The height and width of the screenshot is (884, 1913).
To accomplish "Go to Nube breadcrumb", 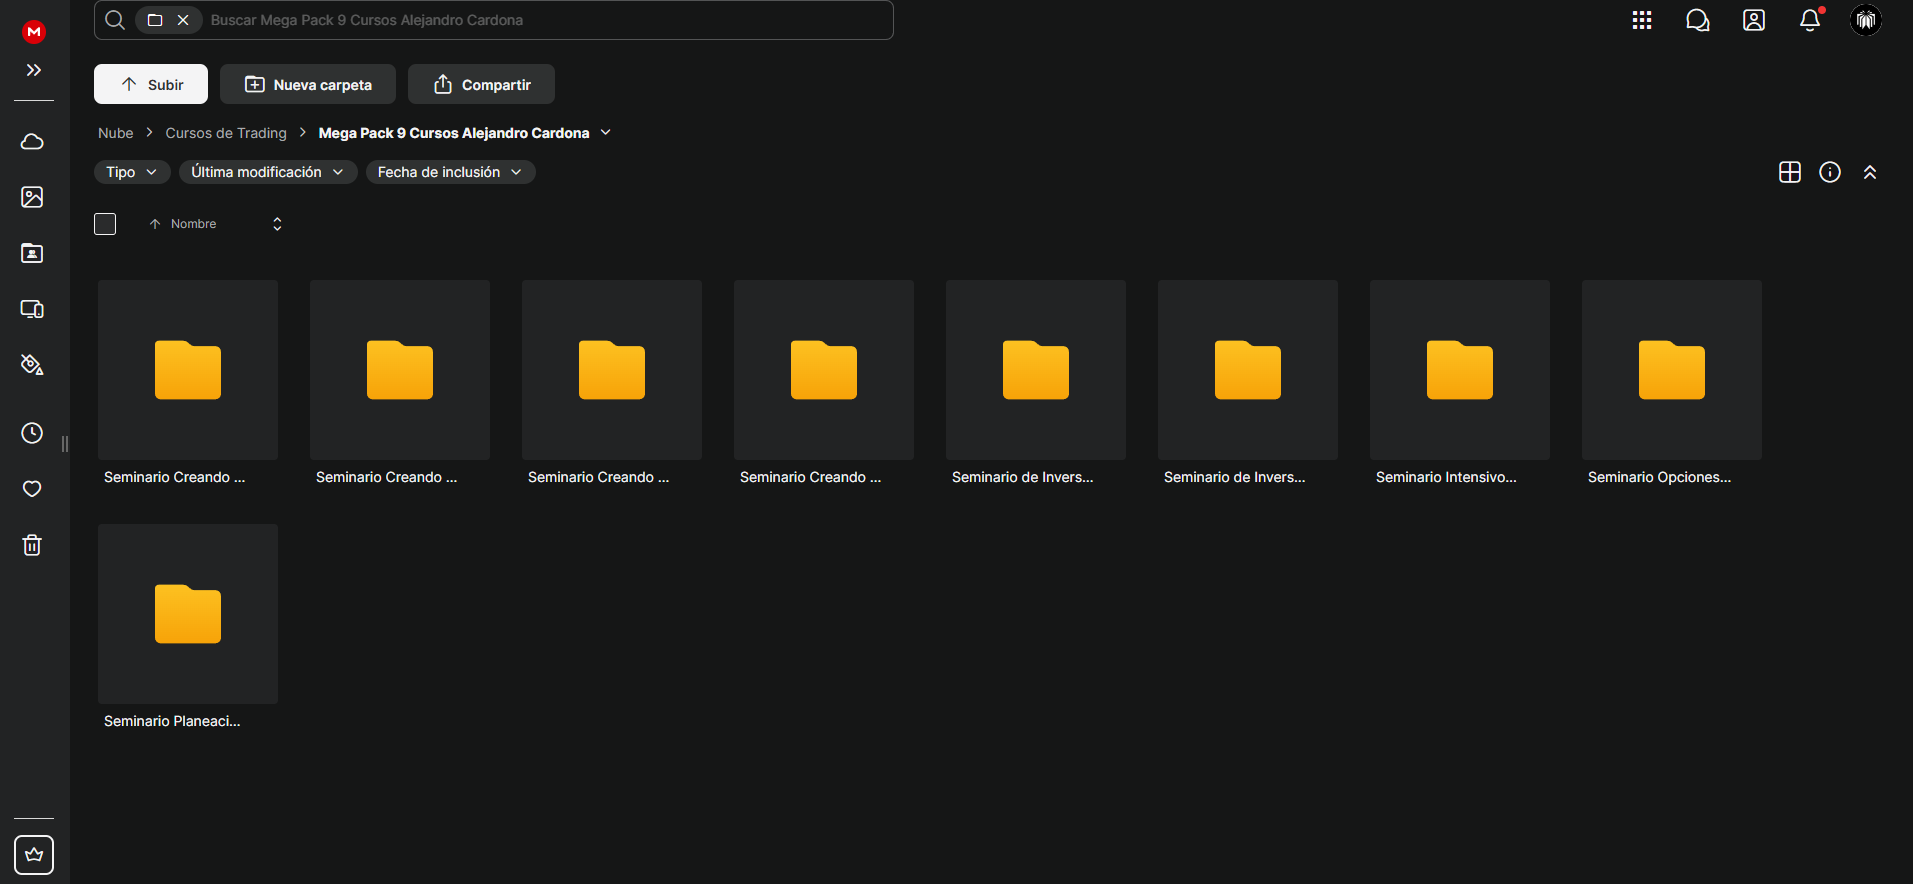I will (x=116, y=133).
